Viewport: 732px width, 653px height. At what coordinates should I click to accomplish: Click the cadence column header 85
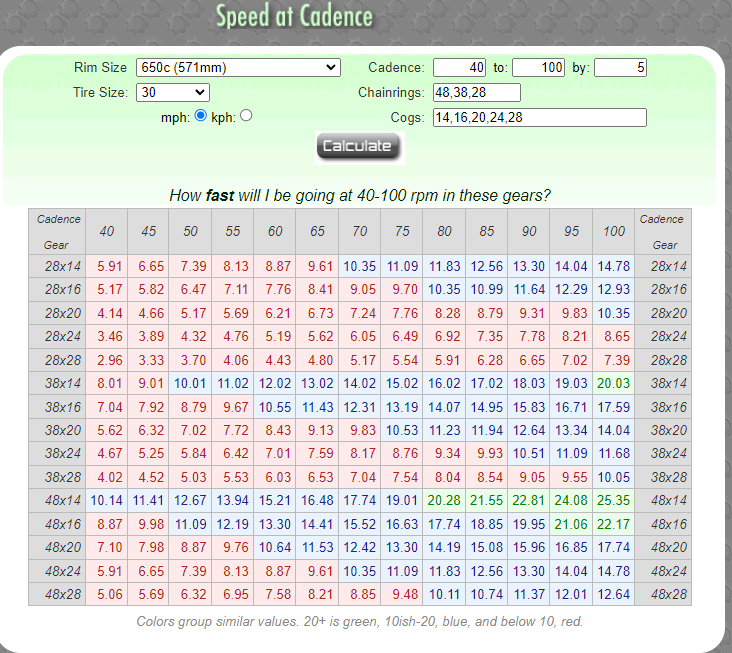pos(486,232)
